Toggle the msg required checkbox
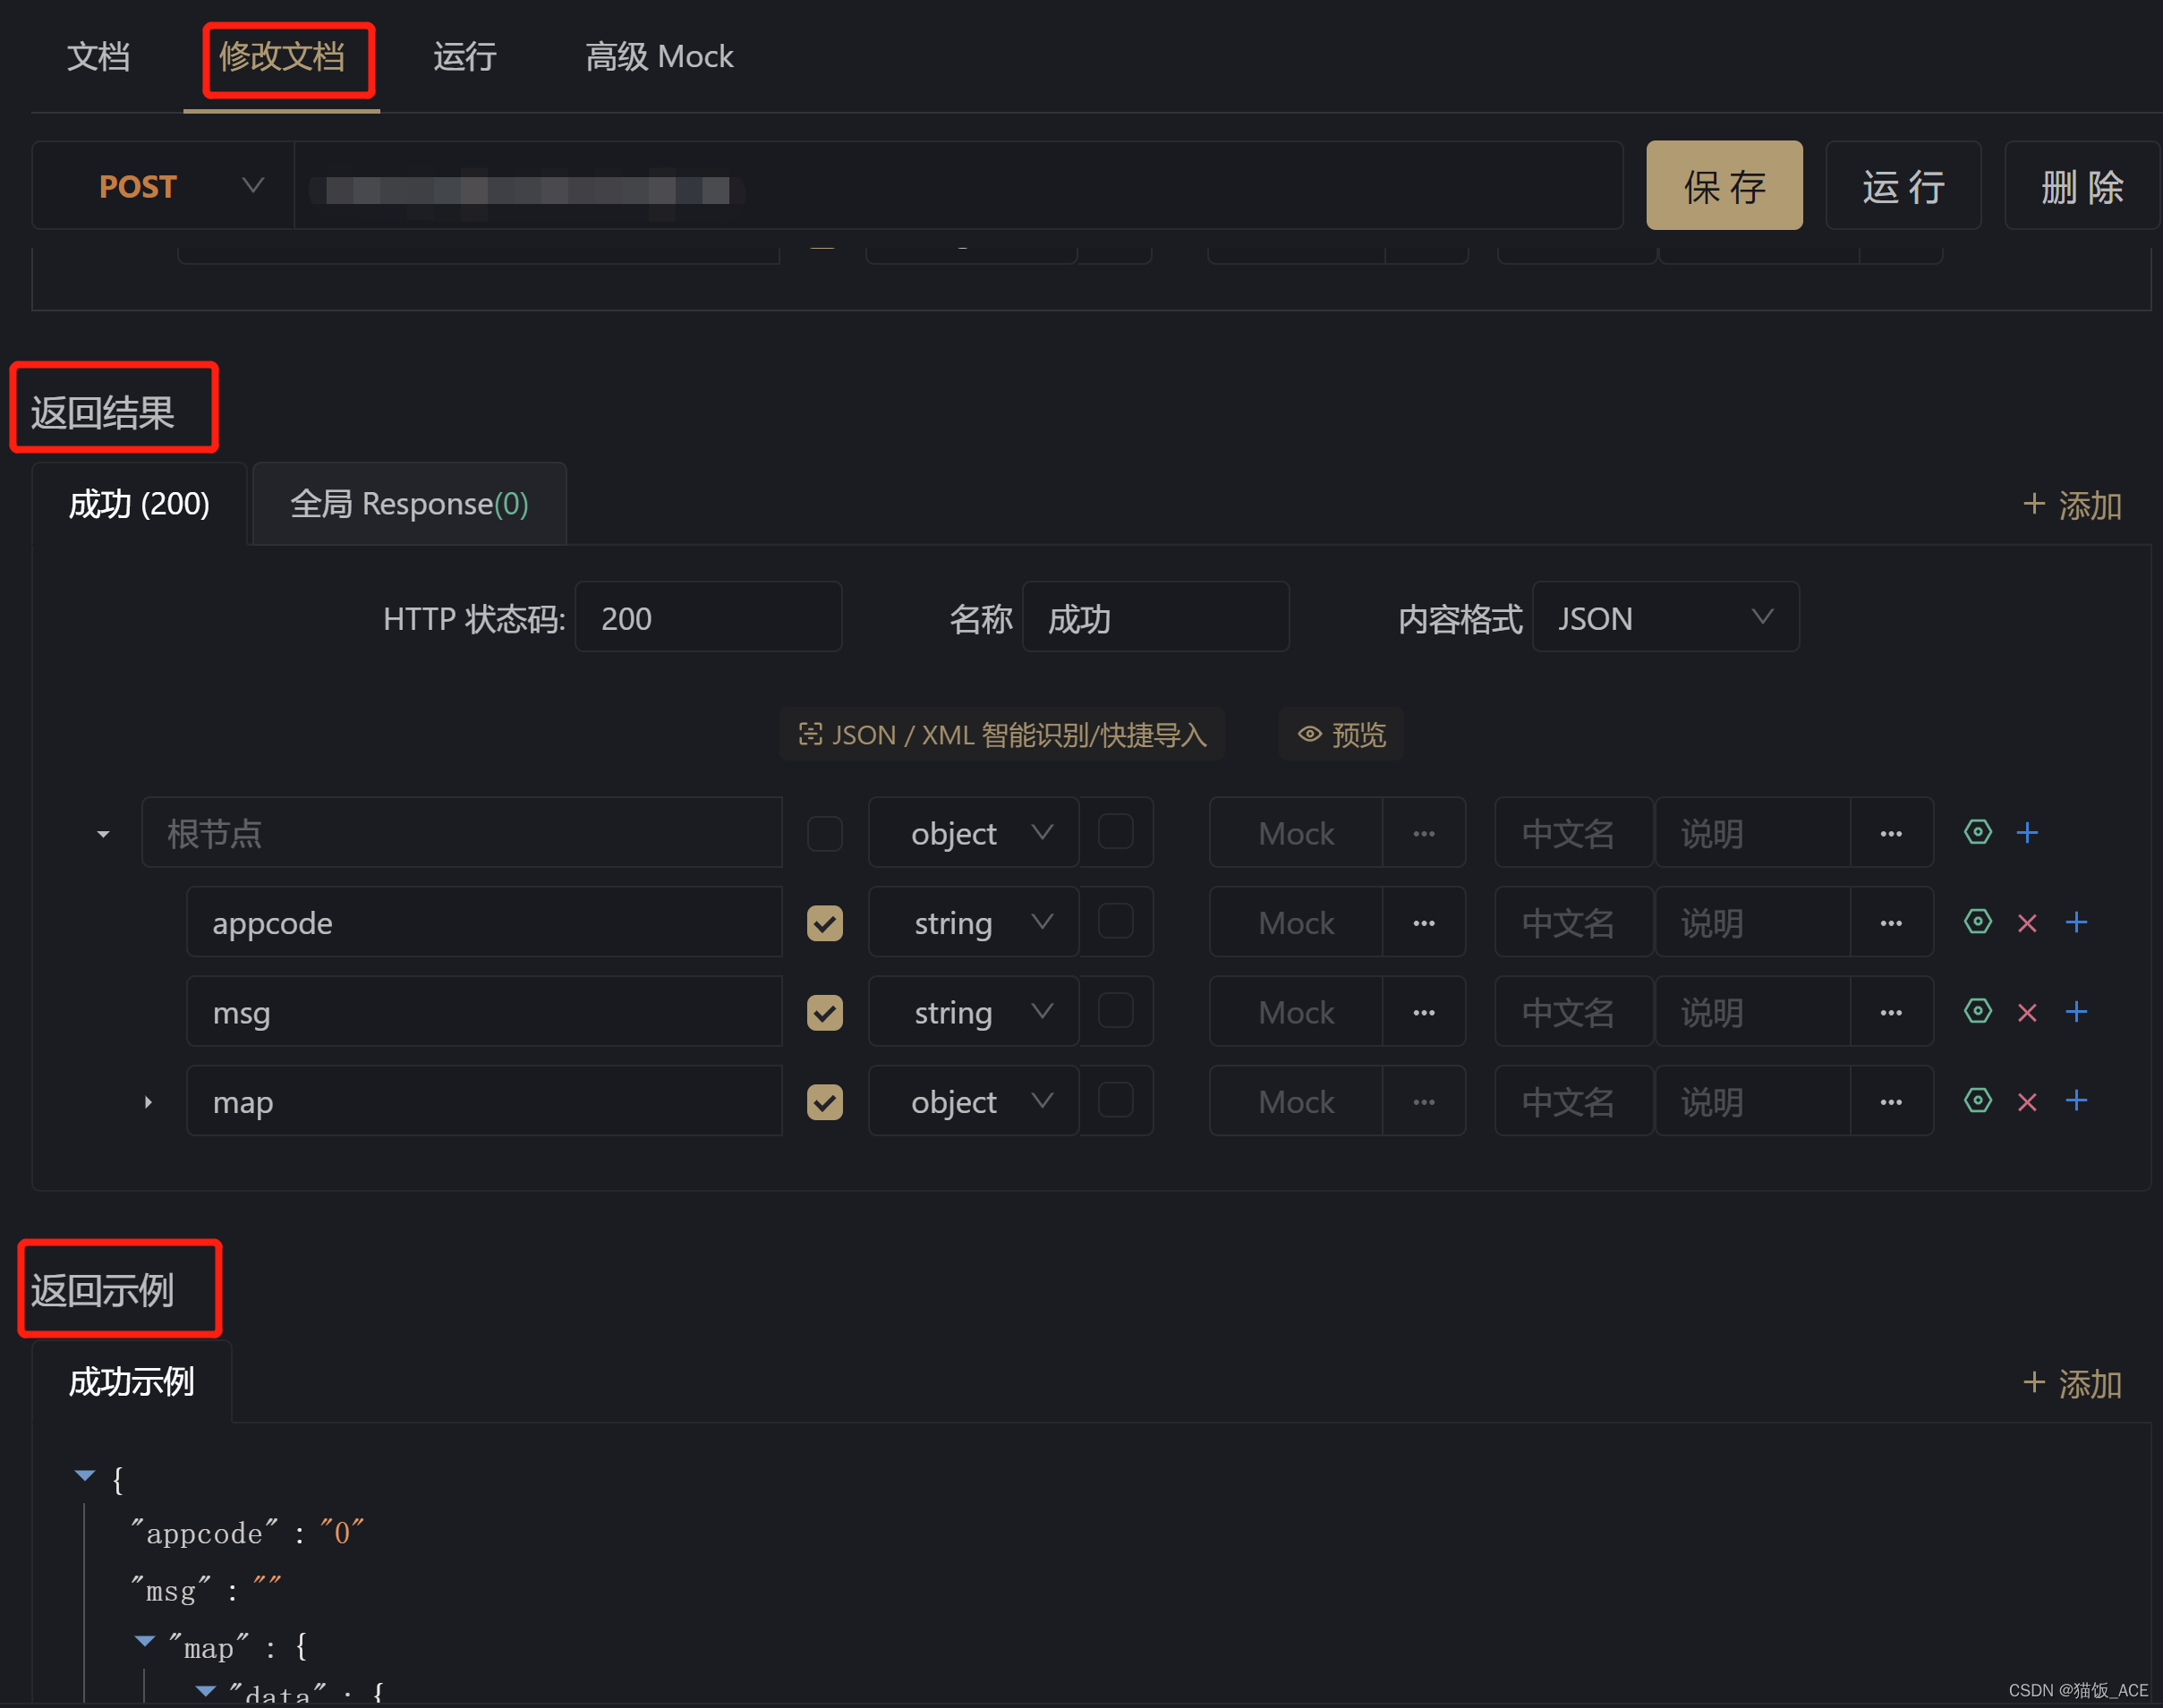 (824, 1012)
